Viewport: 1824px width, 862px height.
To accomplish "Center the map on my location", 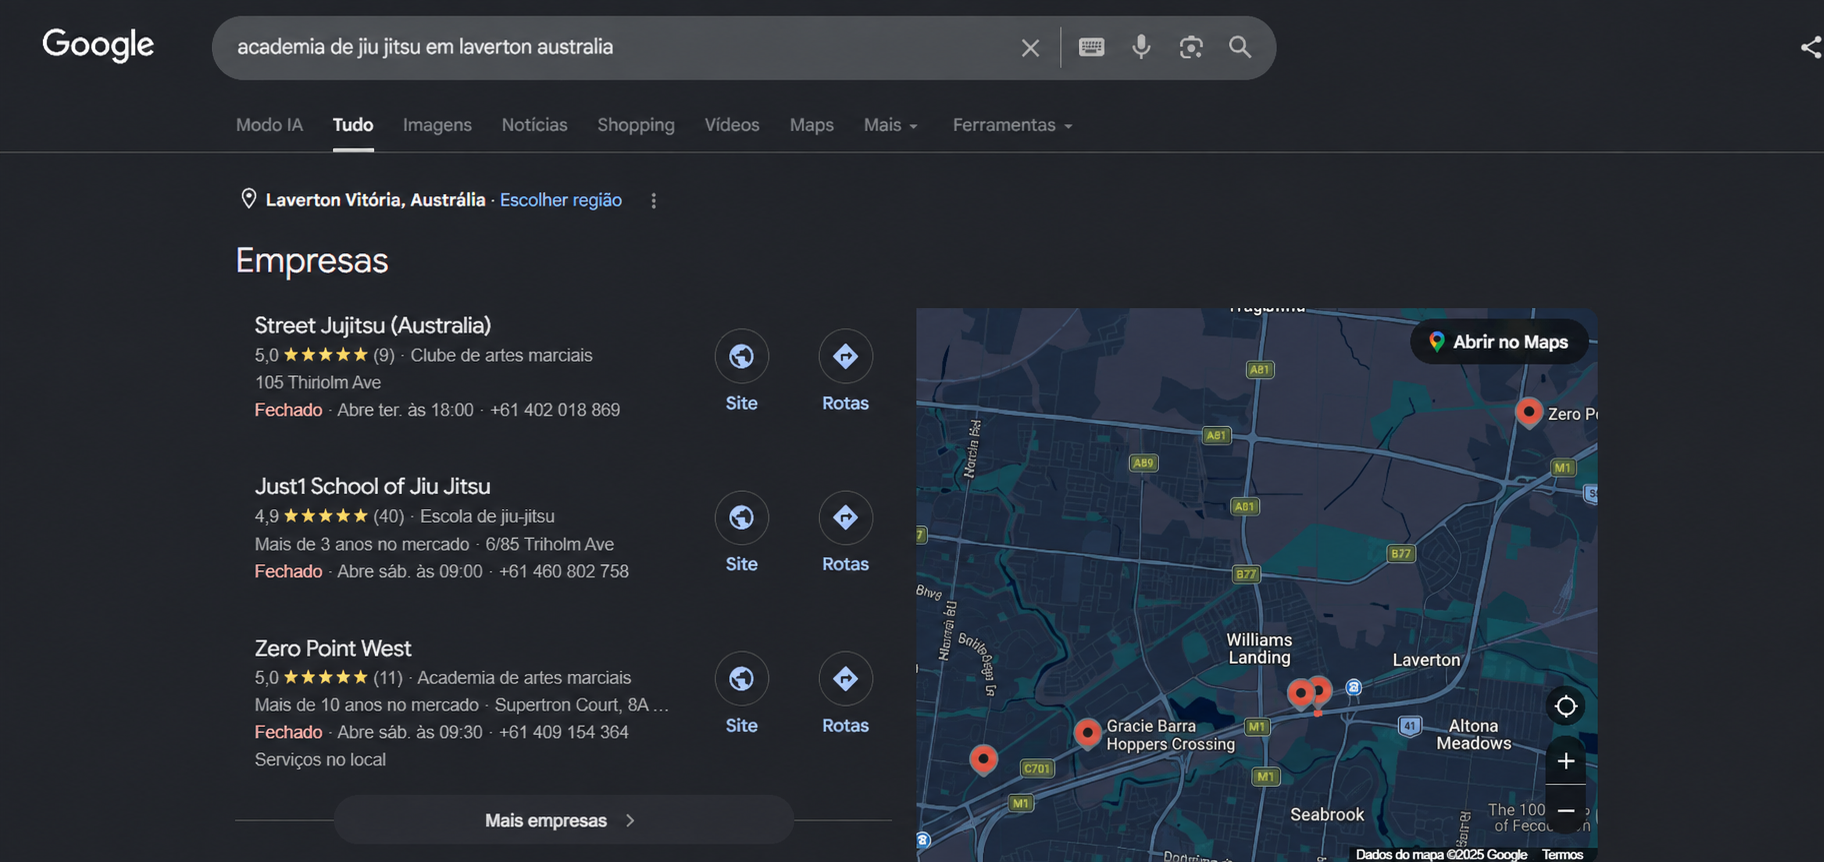I will [x=1566, y=706].
